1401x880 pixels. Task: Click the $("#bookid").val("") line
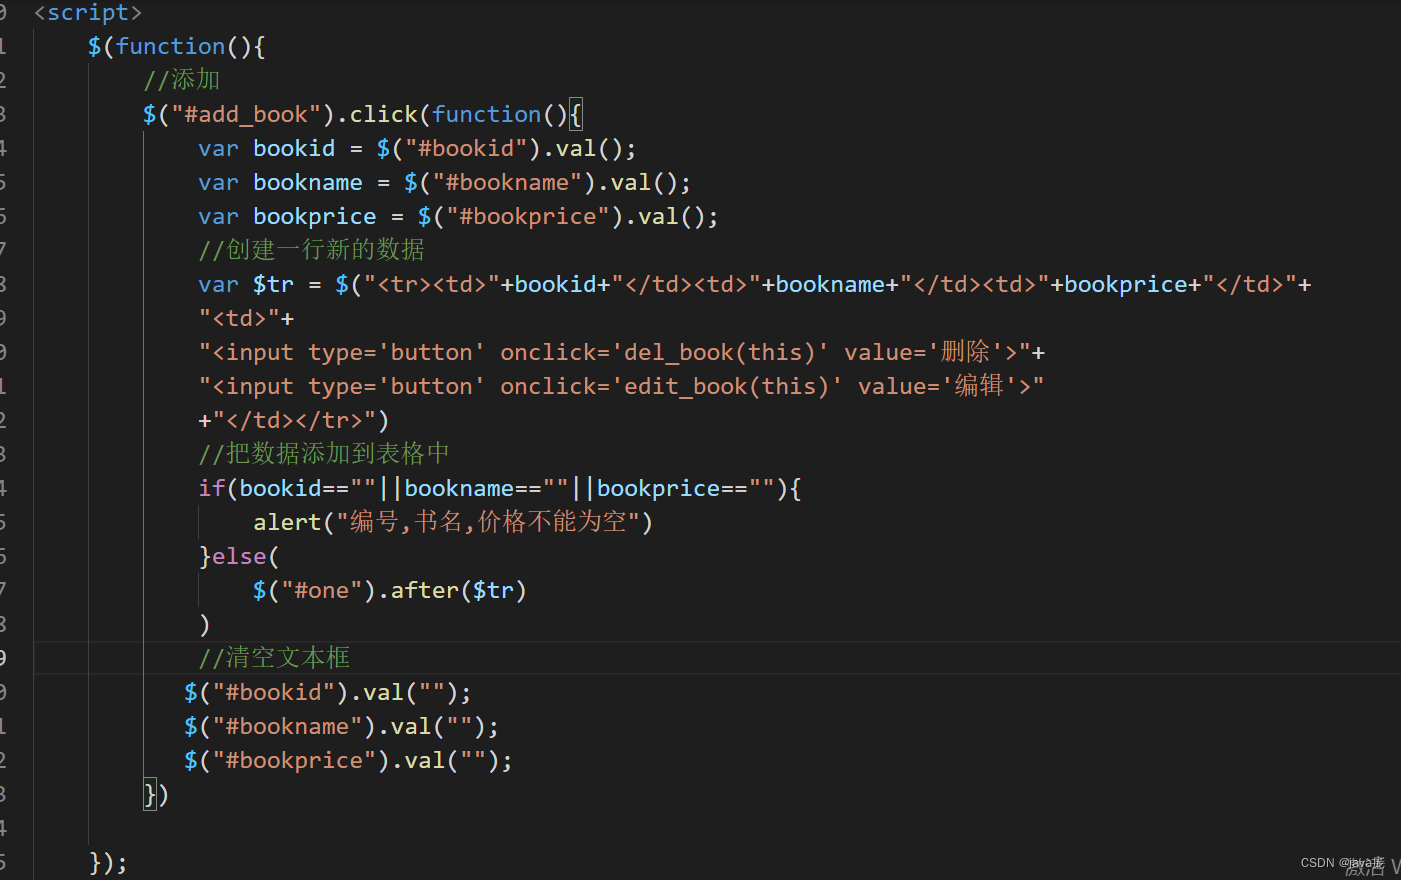coord(327,692)
